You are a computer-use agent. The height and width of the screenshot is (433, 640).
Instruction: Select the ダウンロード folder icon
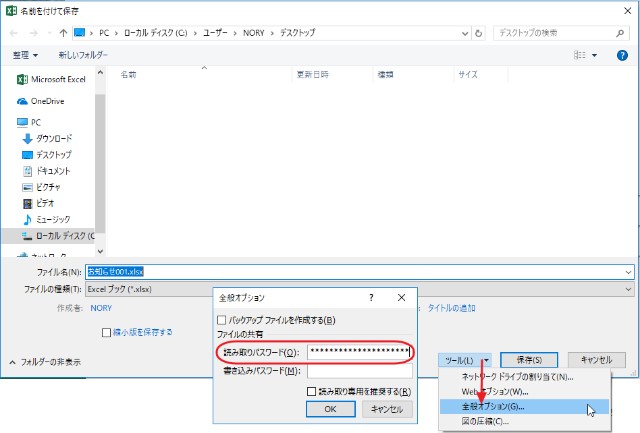click(28, 138)
